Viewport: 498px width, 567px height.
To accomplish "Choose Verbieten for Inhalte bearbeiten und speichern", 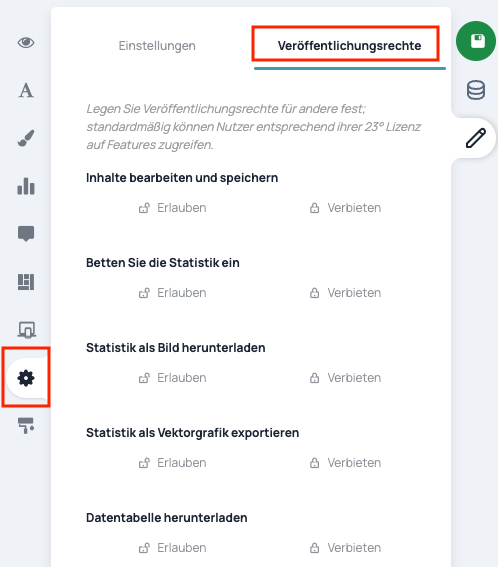I will tap(345, 208).
